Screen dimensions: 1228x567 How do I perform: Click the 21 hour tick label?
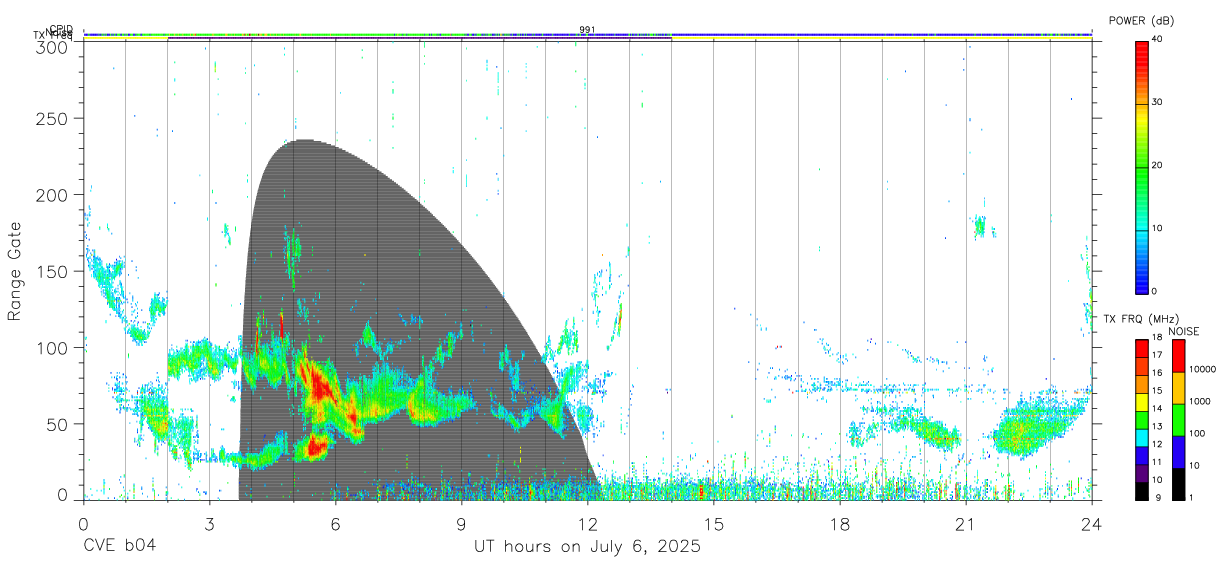coord(966,524)
